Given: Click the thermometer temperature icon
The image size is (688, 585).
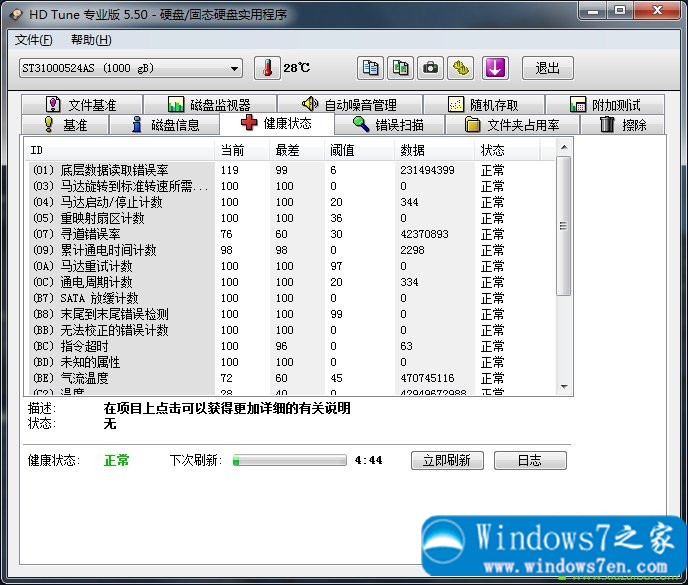Looking at the screenshot, I should [267, 68].
